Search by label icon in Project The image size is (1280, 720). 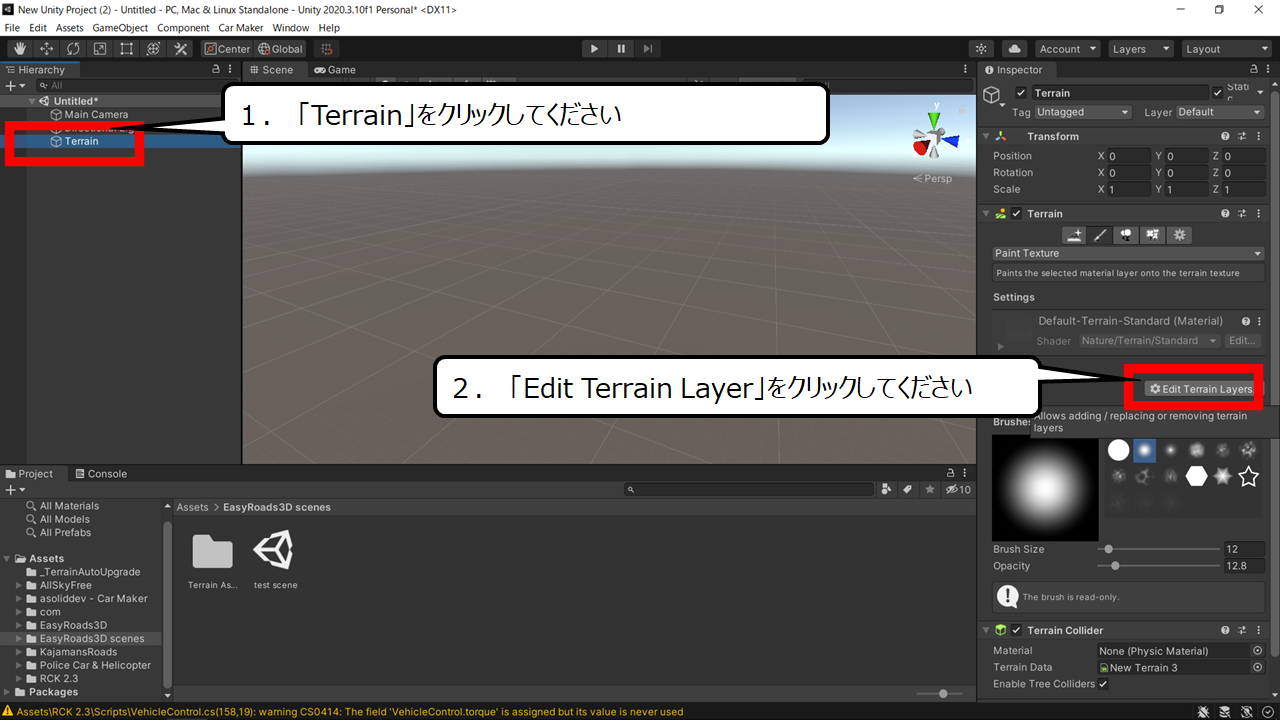[x=907, y=490]
